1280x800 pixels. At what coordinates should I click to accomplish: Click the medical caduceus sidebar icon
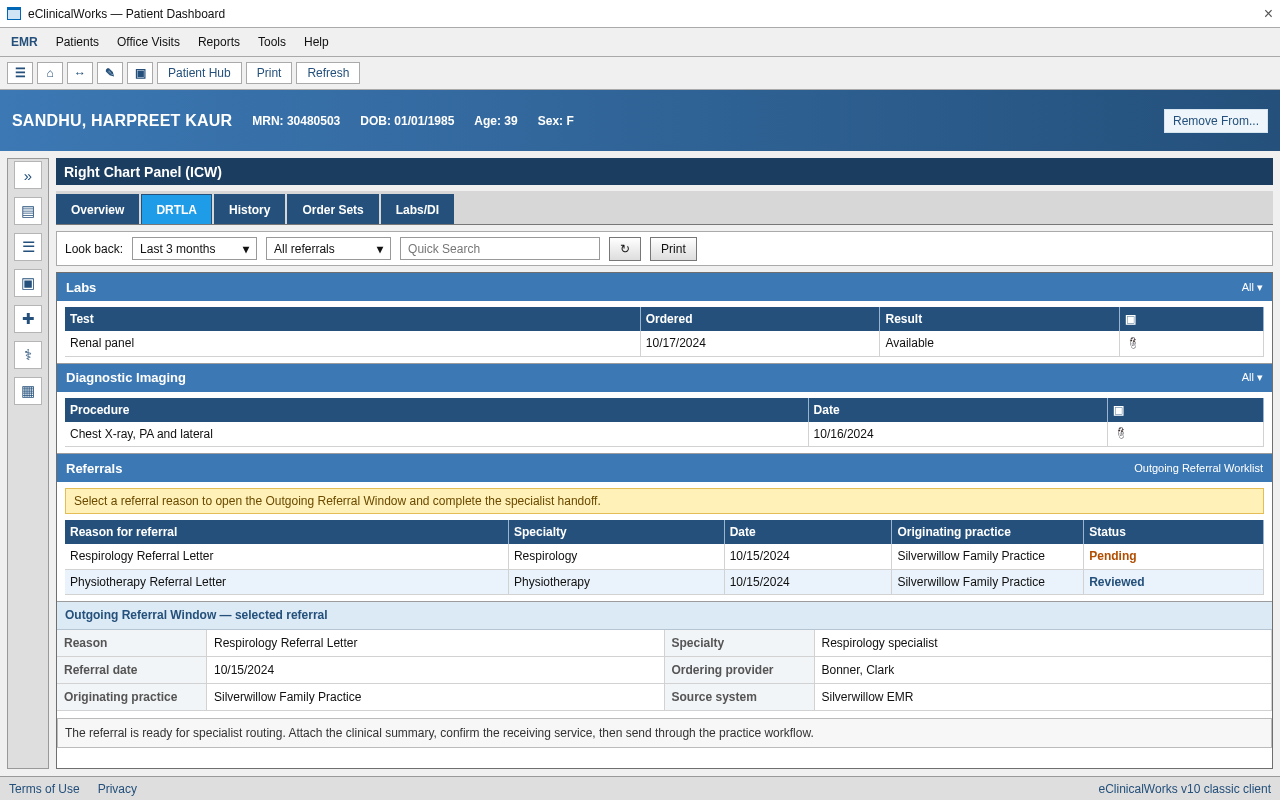pos(28,355)
